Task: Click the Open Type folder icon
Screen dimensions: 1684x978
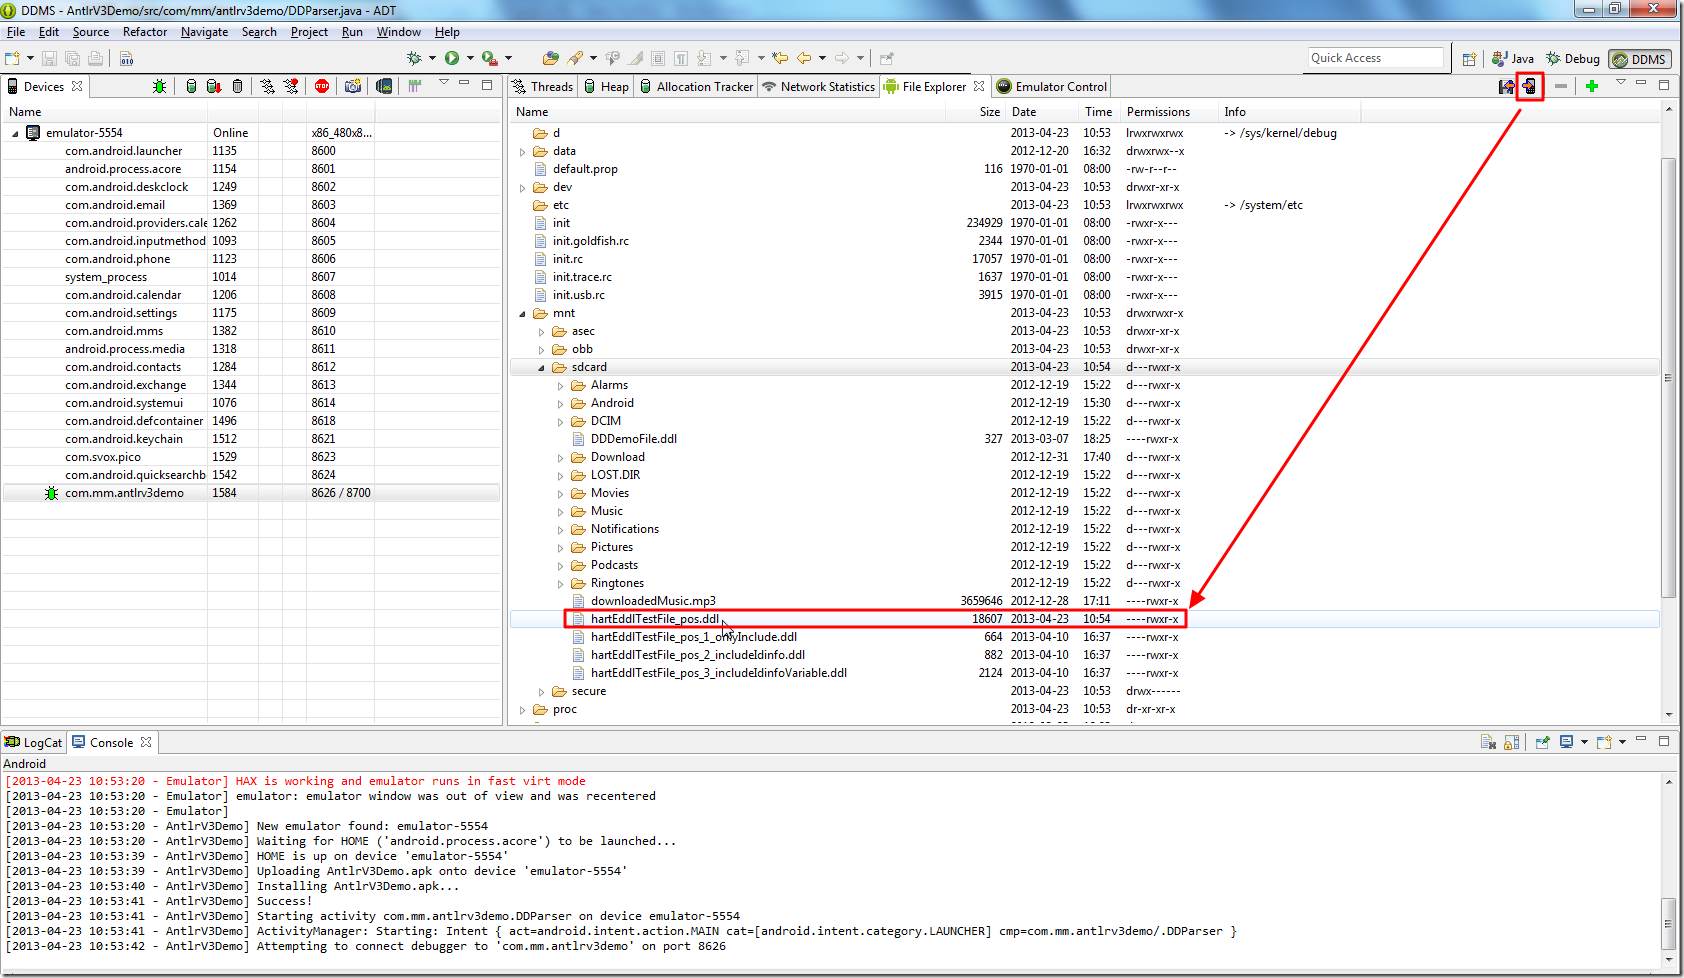Action: pyautogui.click(x=551, y=59)
